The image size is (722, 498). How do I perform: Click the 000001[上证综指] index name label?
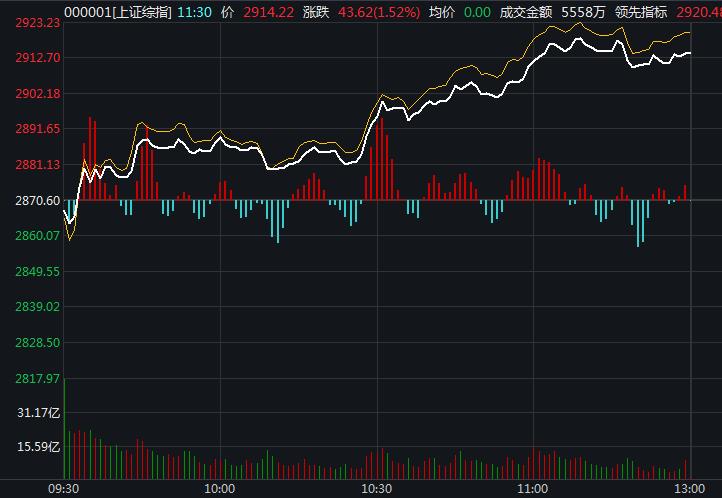click(x=118, y=11)
